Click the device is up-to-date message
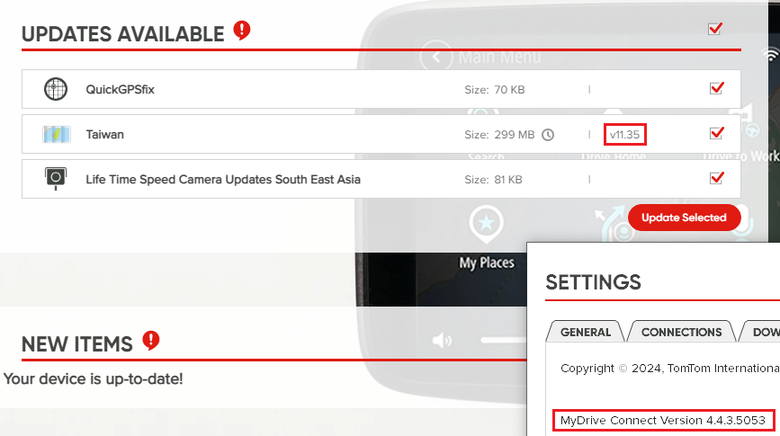 [93, 379]
